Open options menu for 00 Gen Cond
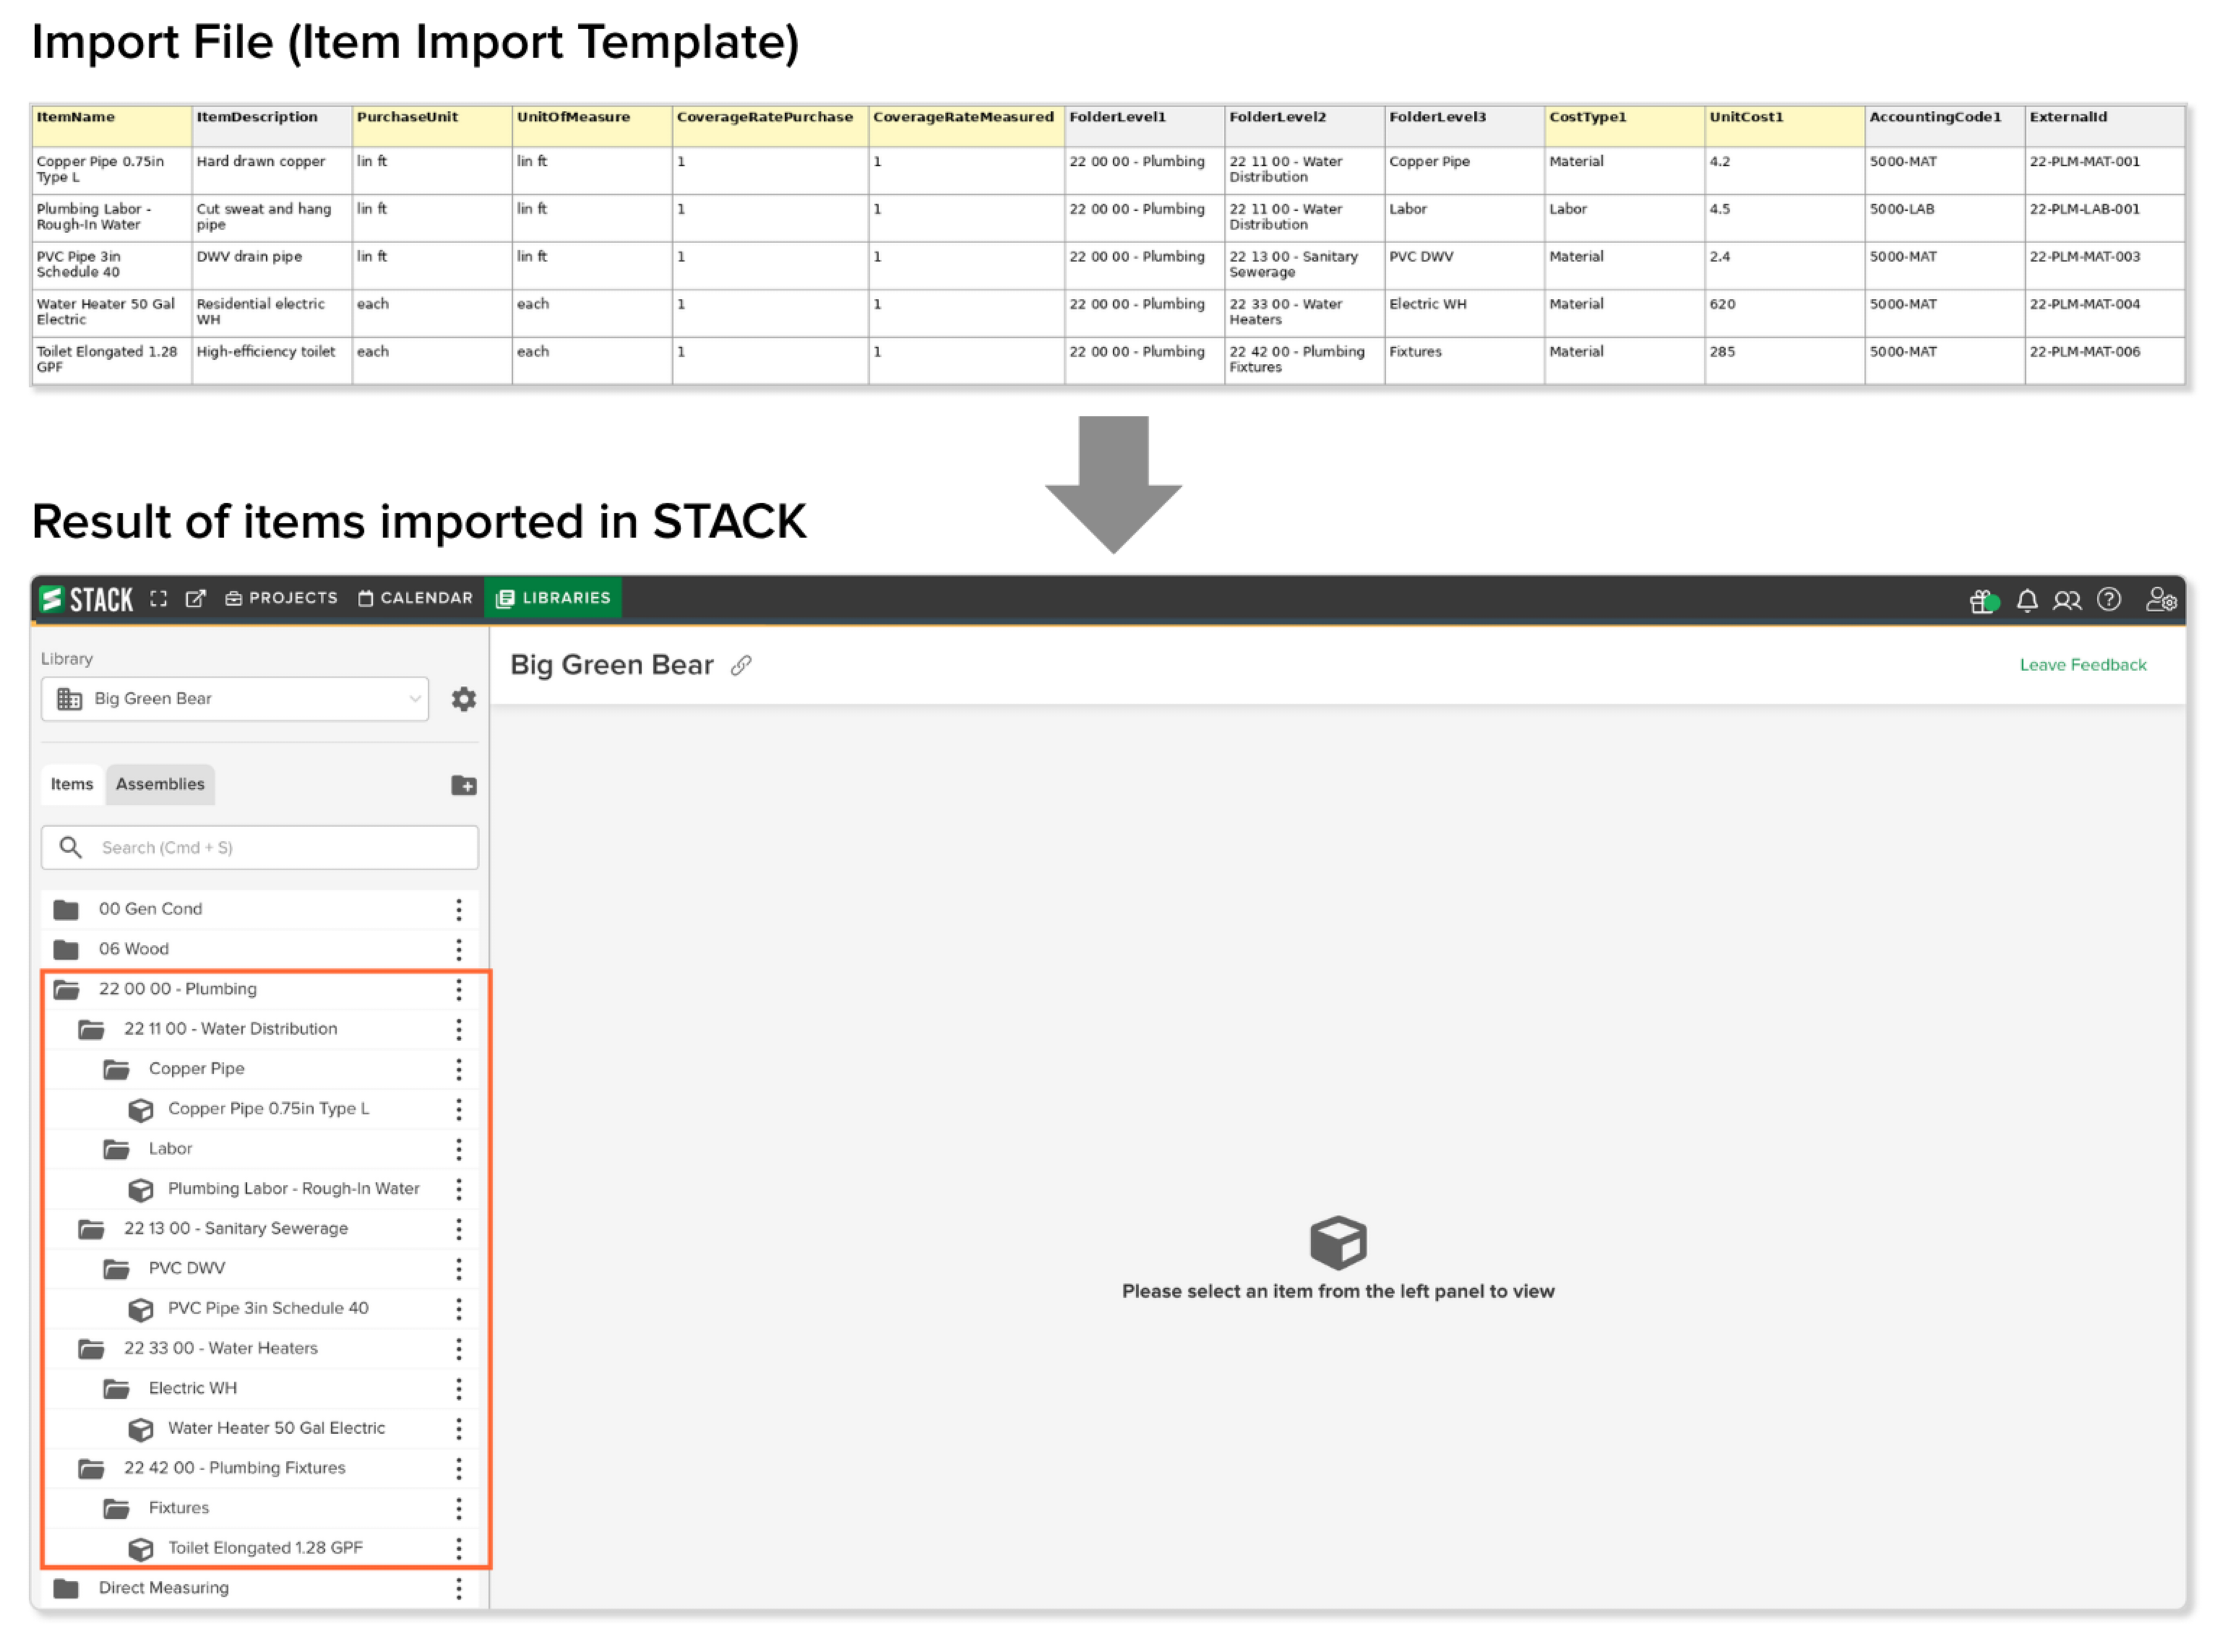 point(459,909)
